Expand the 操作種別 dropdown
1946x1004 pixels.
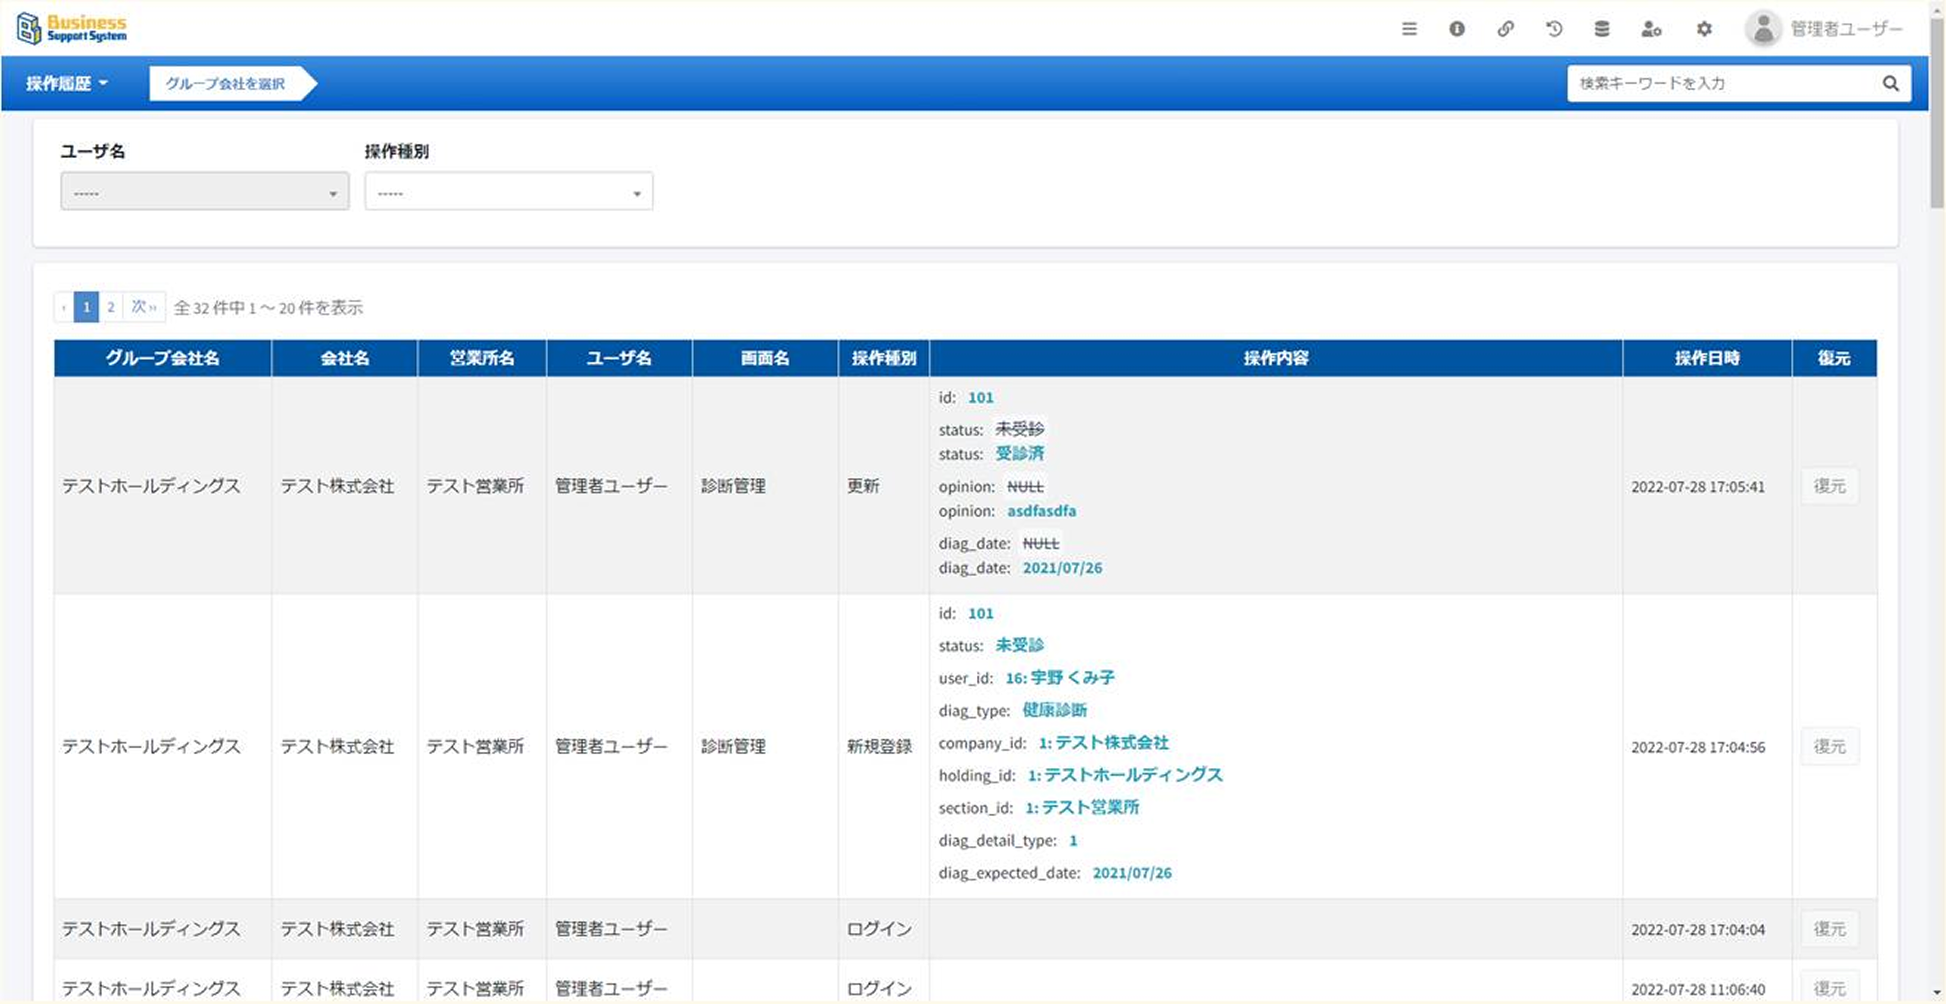click(x=508, y=192)
